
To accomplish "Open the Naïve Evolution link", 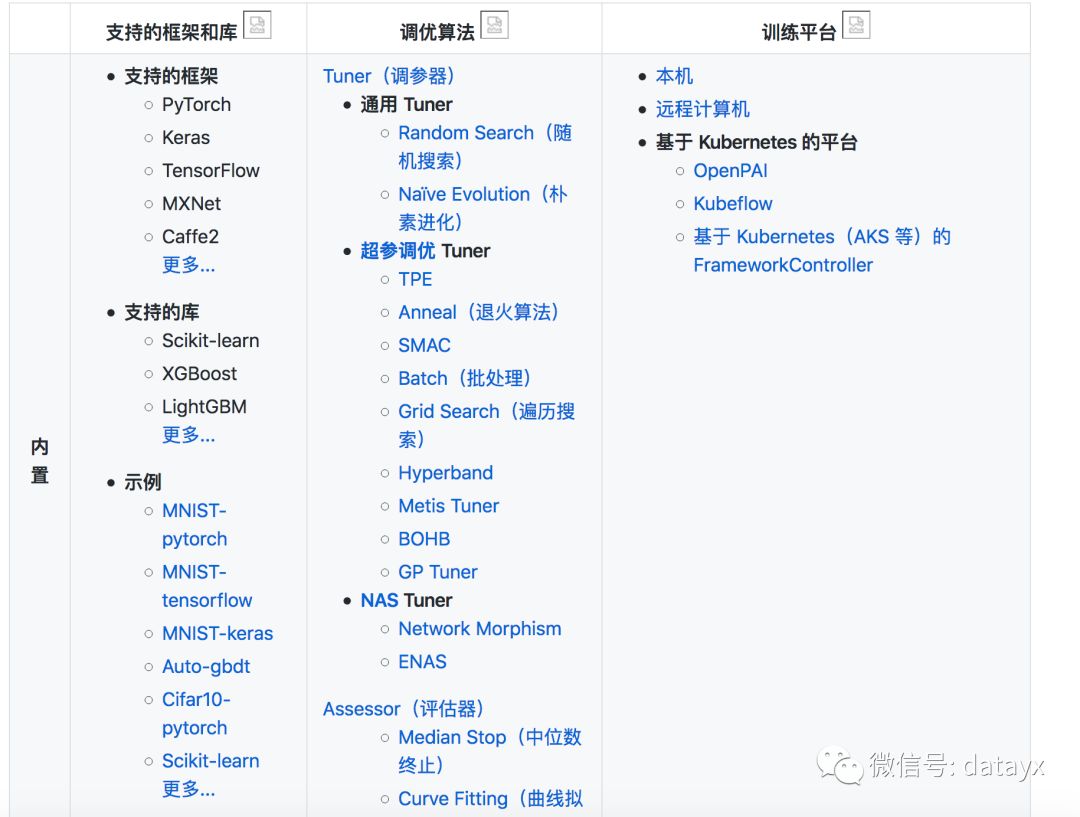I will [483, 208].
